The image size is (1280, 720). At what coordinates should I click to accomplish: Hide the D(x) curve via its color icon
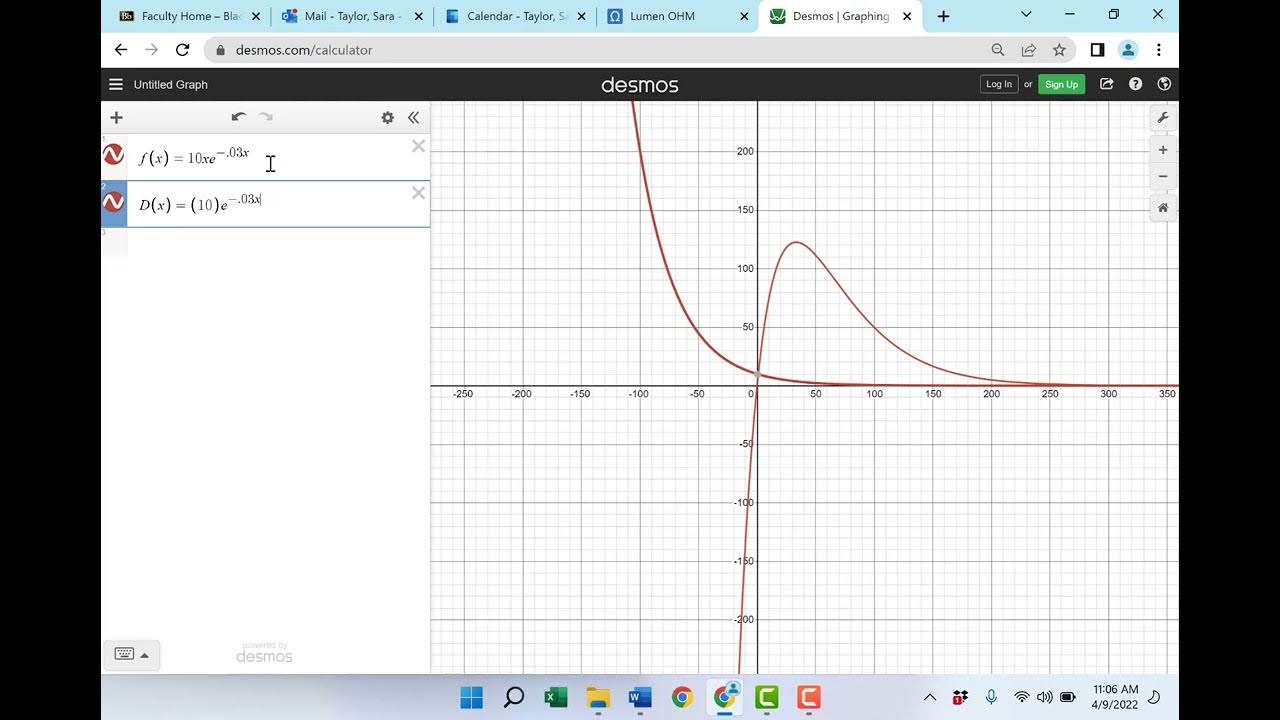pyautogui.click(x=114, y=202)
